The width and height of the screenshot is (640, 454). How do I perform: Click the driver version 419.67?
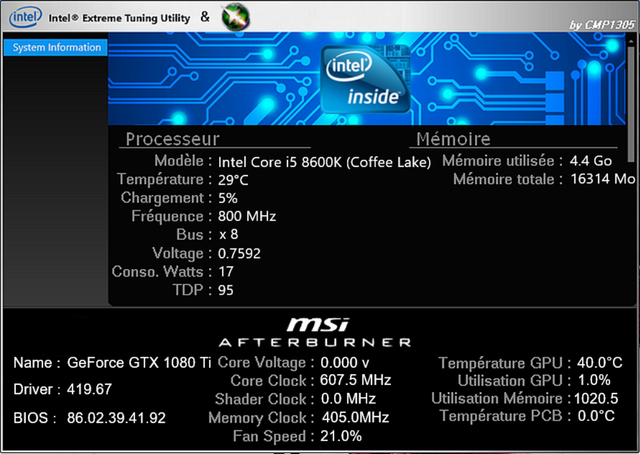tap(89, 389)
